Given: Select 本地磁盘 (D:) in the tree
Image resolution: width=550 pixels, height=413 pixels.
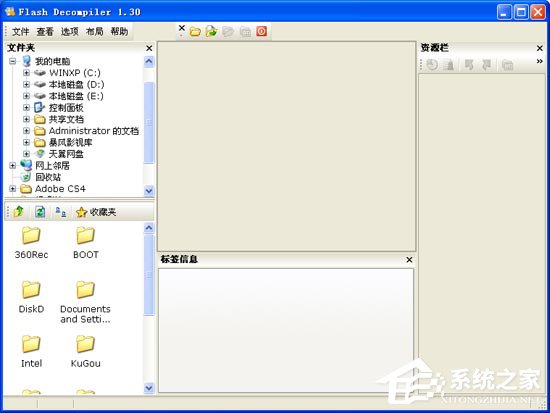Looking at the screenshot, I should click(76, 84).
